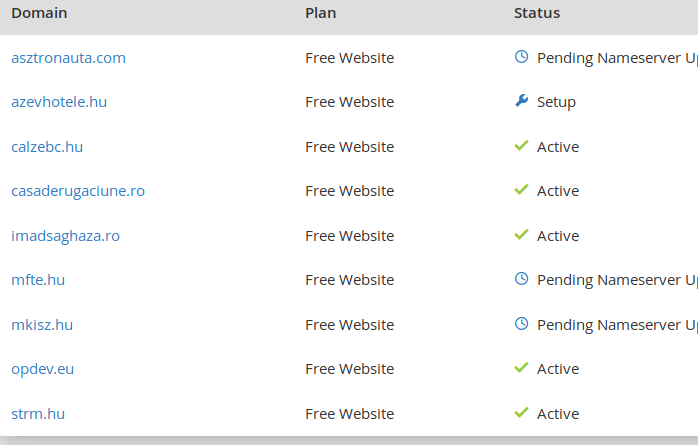Click the pending clock icon for mkisz.hu

point(521,324)
